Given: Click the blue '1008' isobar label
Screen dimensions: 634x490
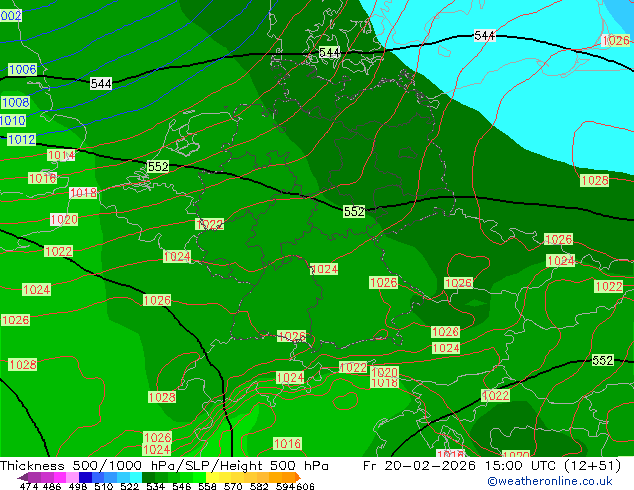Looking at the screenshot, I should coord(15,102).
